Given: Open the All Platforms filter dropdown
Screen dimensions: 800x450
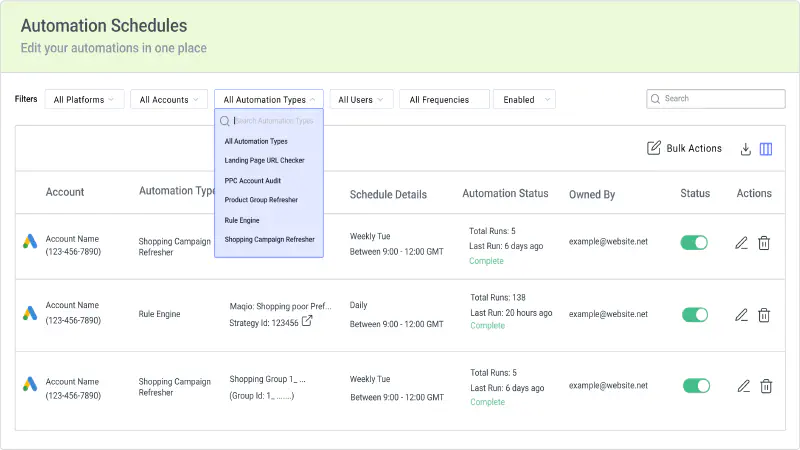Looking at the screenshot, I should click(x=84, y=99).
